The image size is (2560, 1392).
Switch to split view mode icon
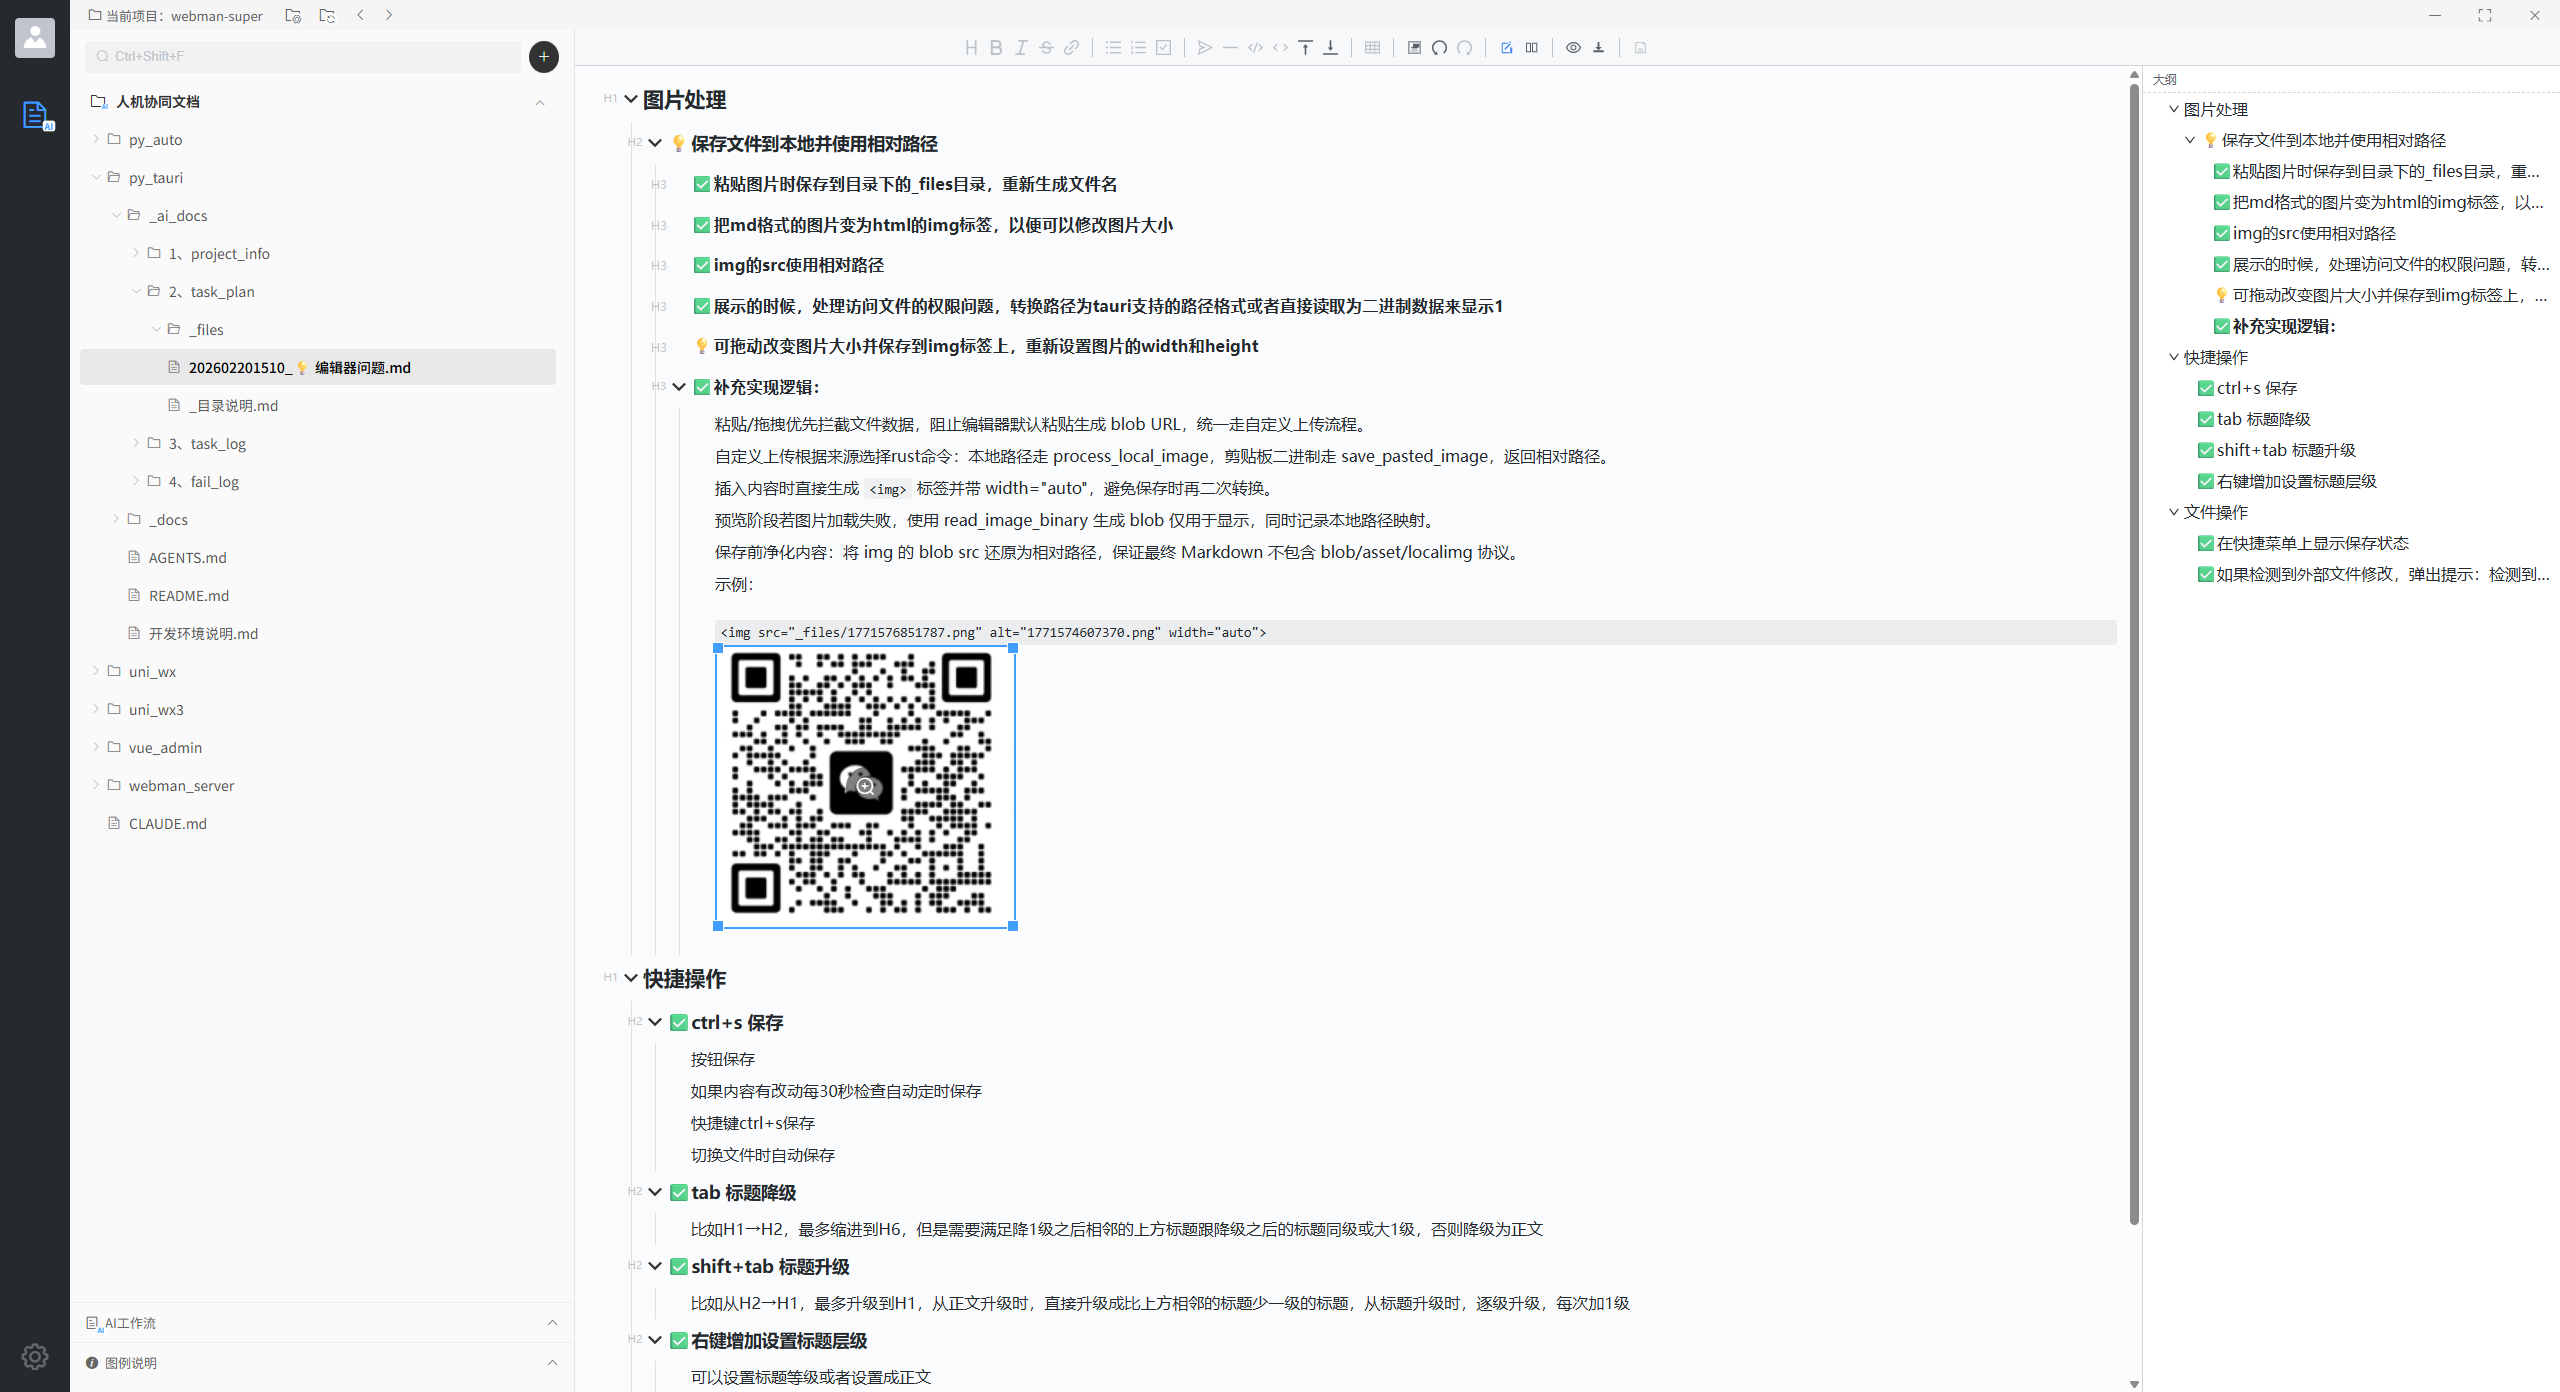click(1531, 47)
